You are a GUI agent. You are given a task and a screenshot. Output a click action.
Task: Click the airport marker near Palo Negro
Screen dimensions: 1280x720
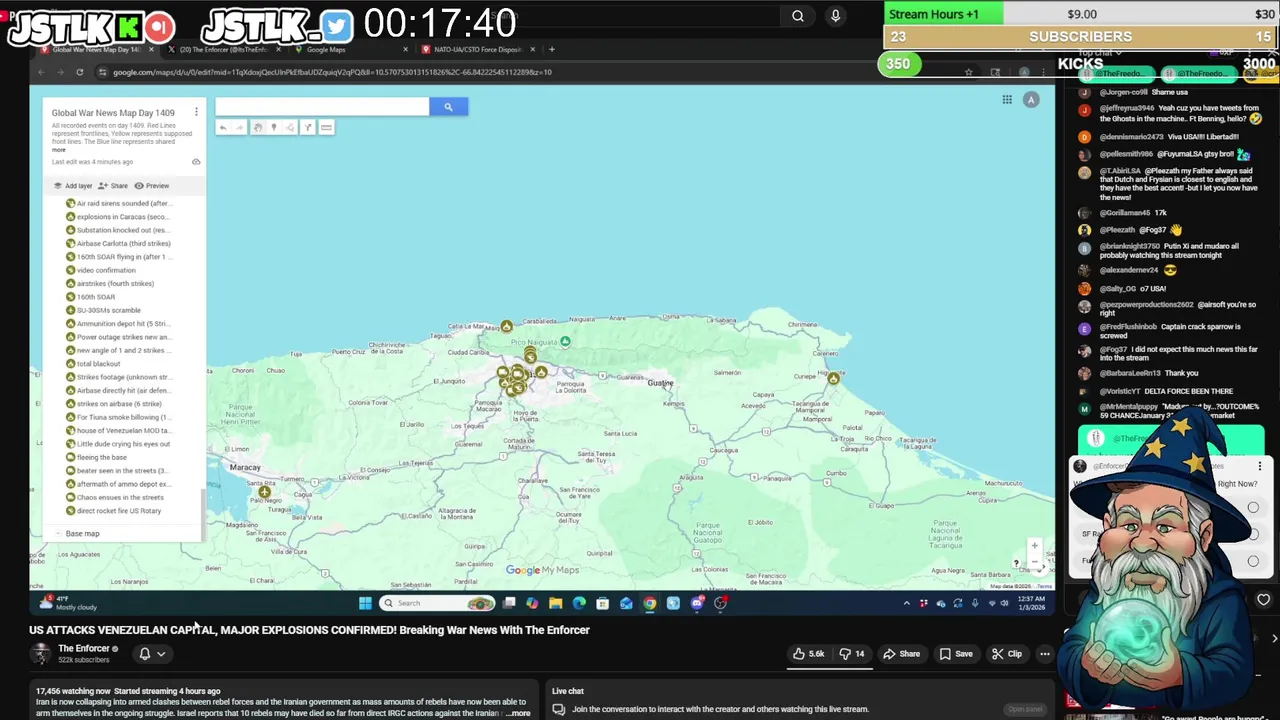click(264, 491)
